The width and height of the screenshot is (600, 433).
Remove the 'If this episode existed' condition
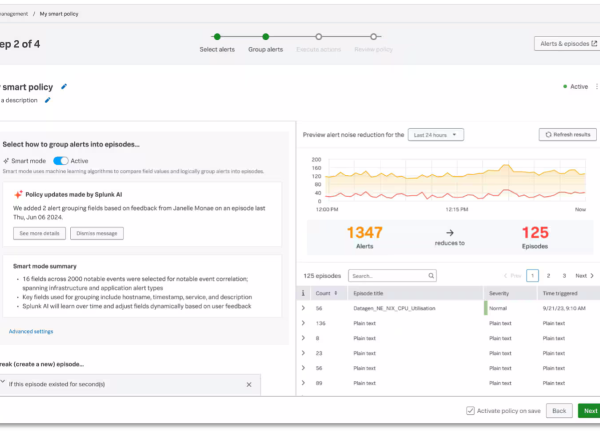249,384
